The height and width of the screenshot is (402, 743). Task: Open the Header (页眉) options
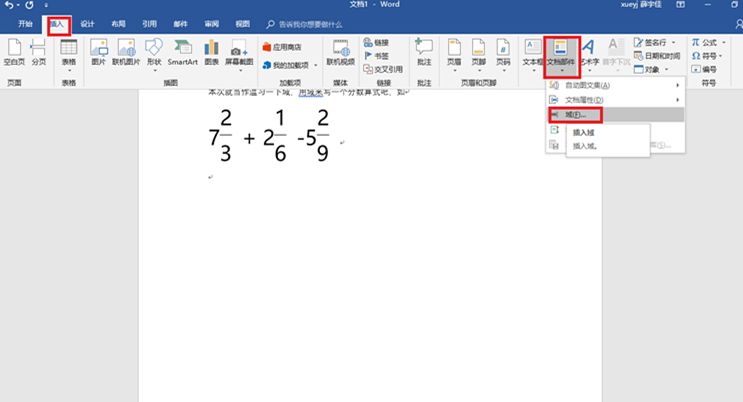point(454,55)
